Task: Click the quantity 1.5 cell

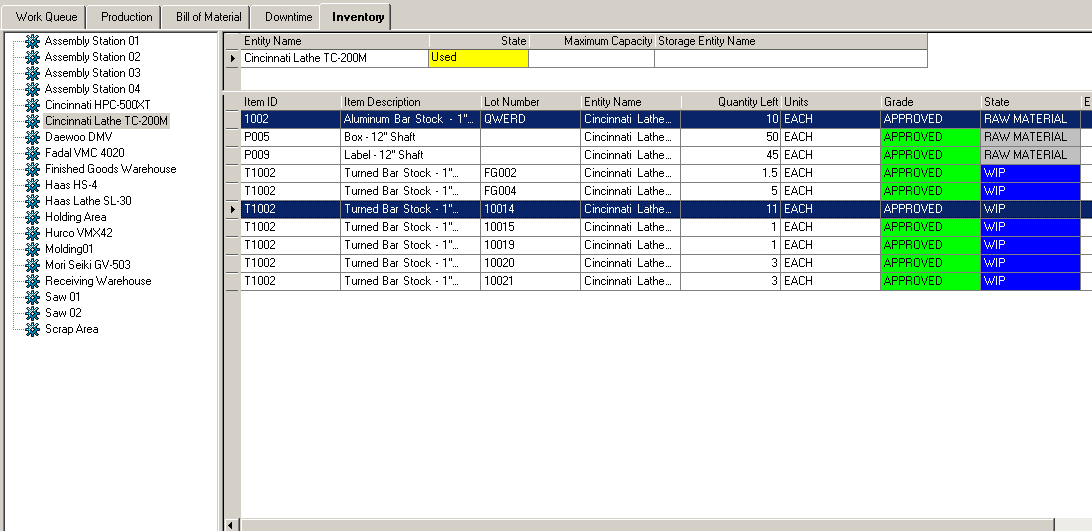Action: [x=731, y=173]
